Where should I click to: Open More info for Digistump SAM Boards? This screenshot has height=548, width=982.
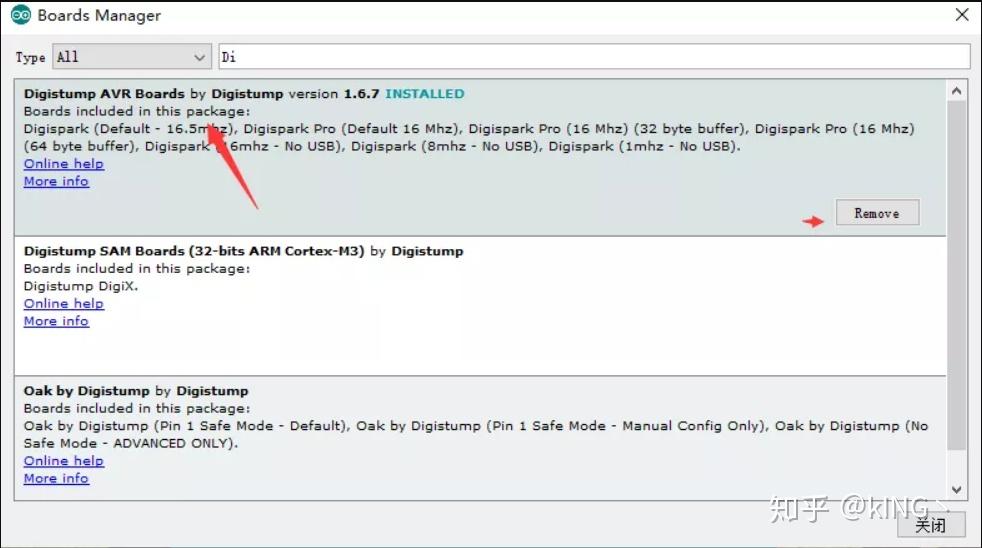pyautogui.click(x=56, y=321)
